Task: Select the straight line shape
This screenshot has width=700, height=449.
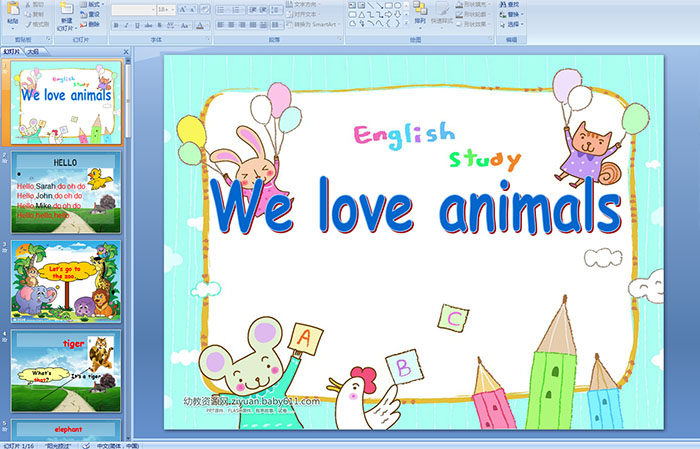Action: pos(371,5)
